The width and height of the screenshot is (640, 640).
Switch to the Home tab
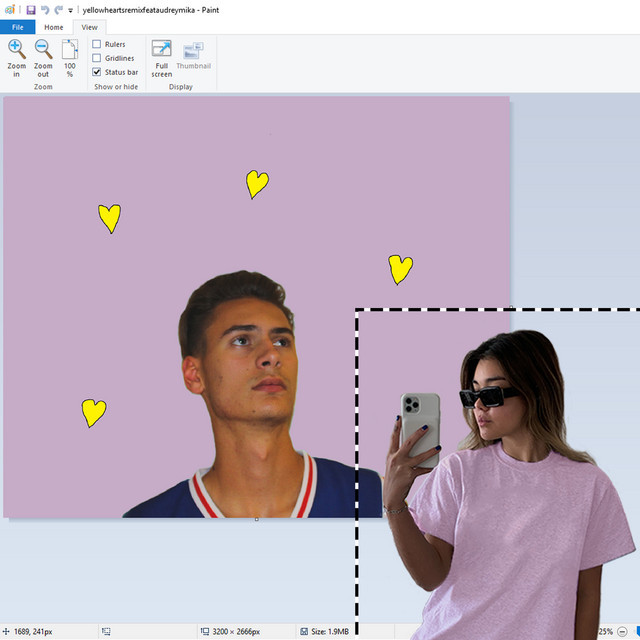[53, 27]
